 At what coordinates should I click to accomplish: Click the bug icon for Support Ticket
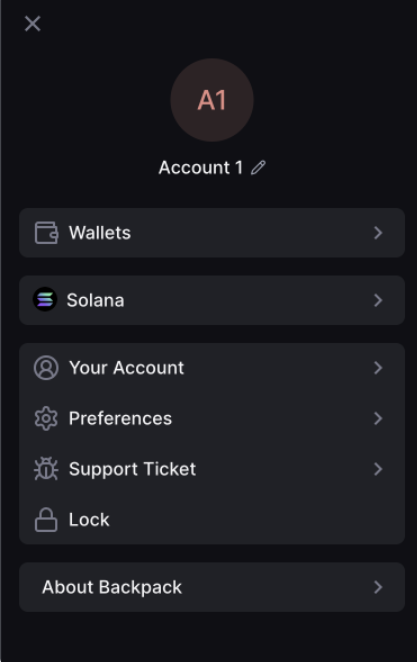pyautogui.click(x=46, y=469)
